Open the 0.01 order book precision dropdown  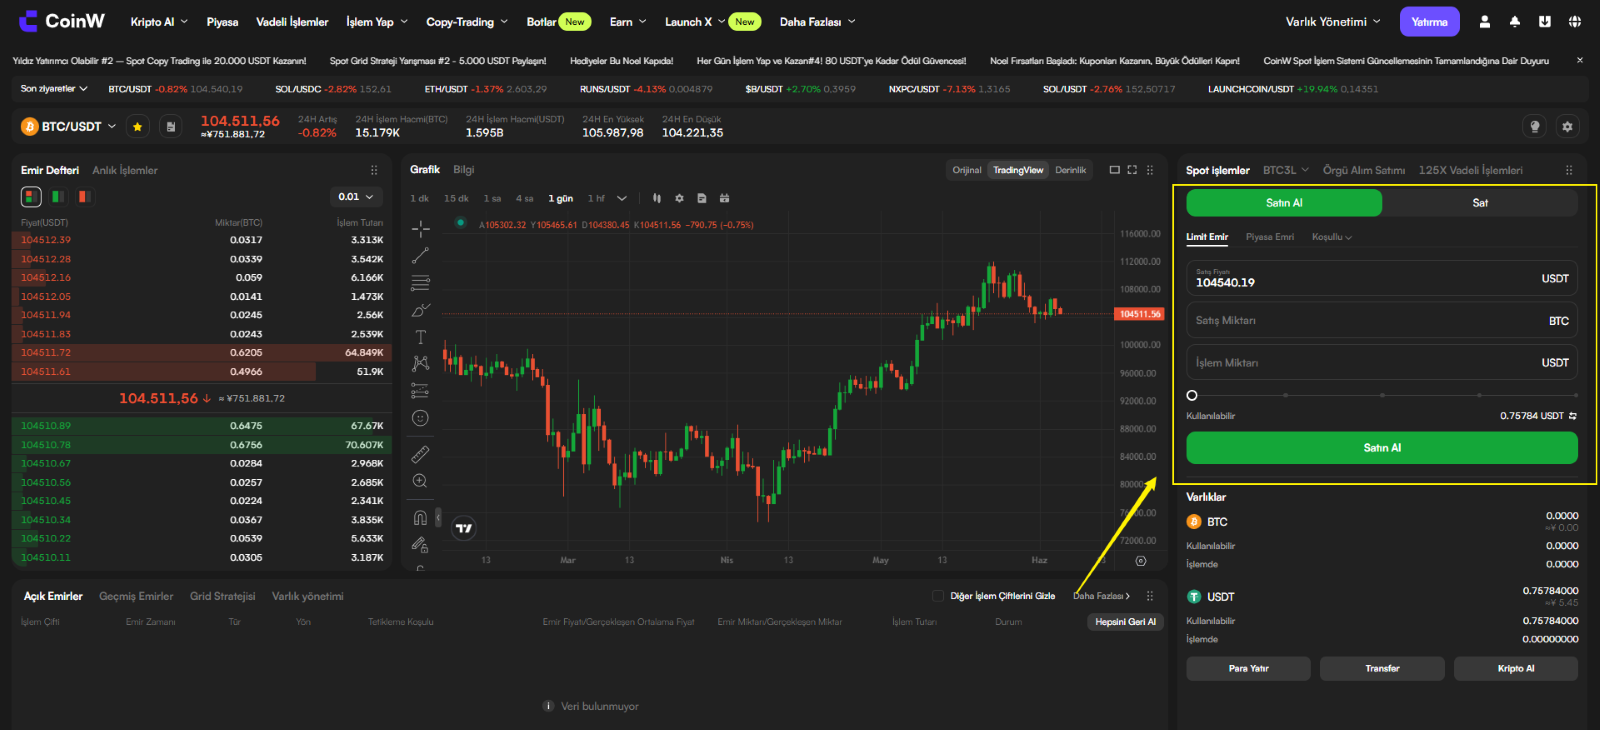click(356, 197)
